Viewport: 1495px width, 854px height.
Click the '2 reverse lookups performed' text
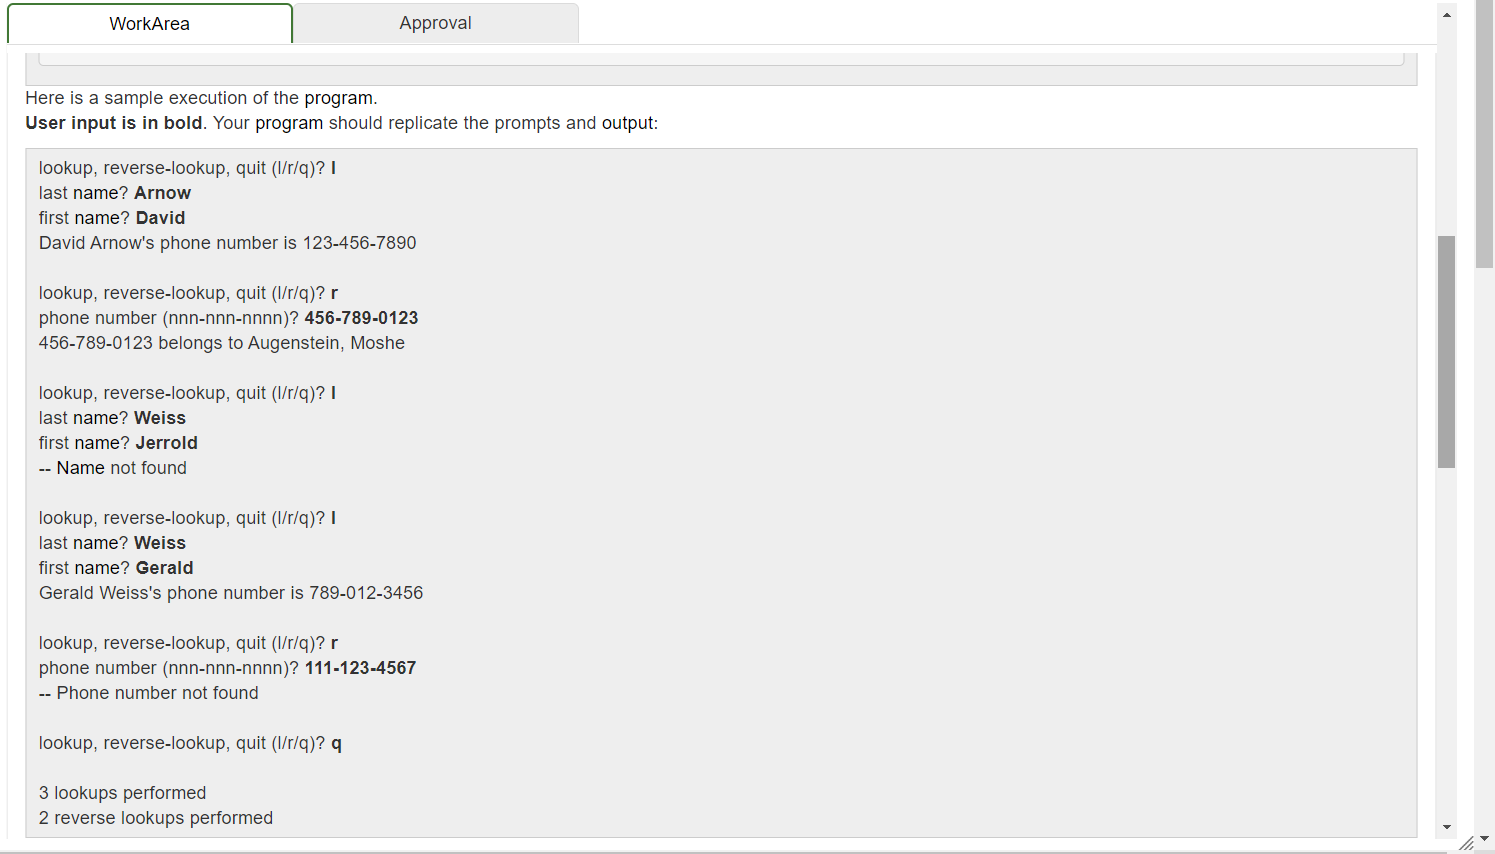coord(154,817)
